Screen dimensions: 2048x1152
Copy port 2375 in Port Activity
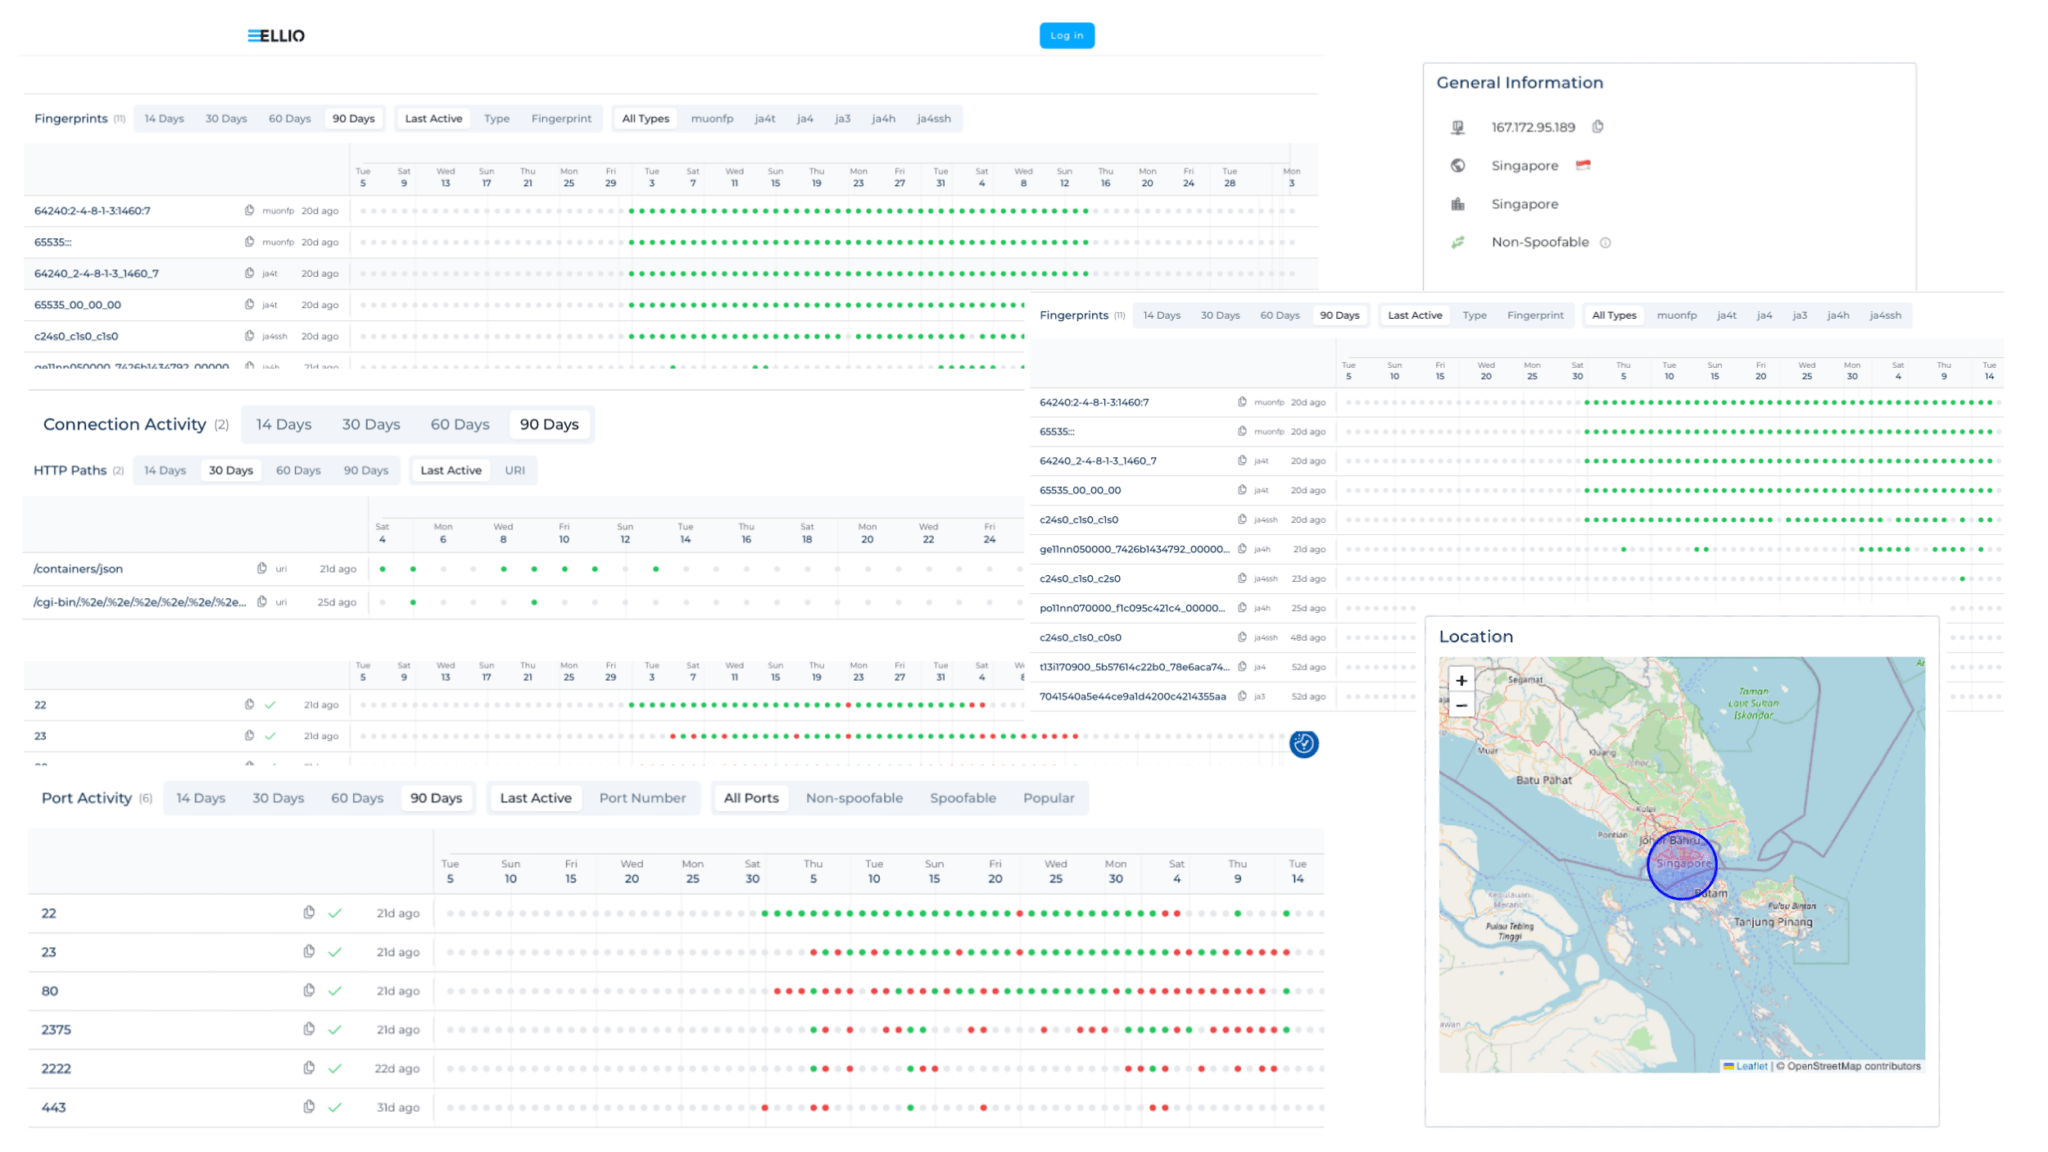click(x=309, y=1029)
